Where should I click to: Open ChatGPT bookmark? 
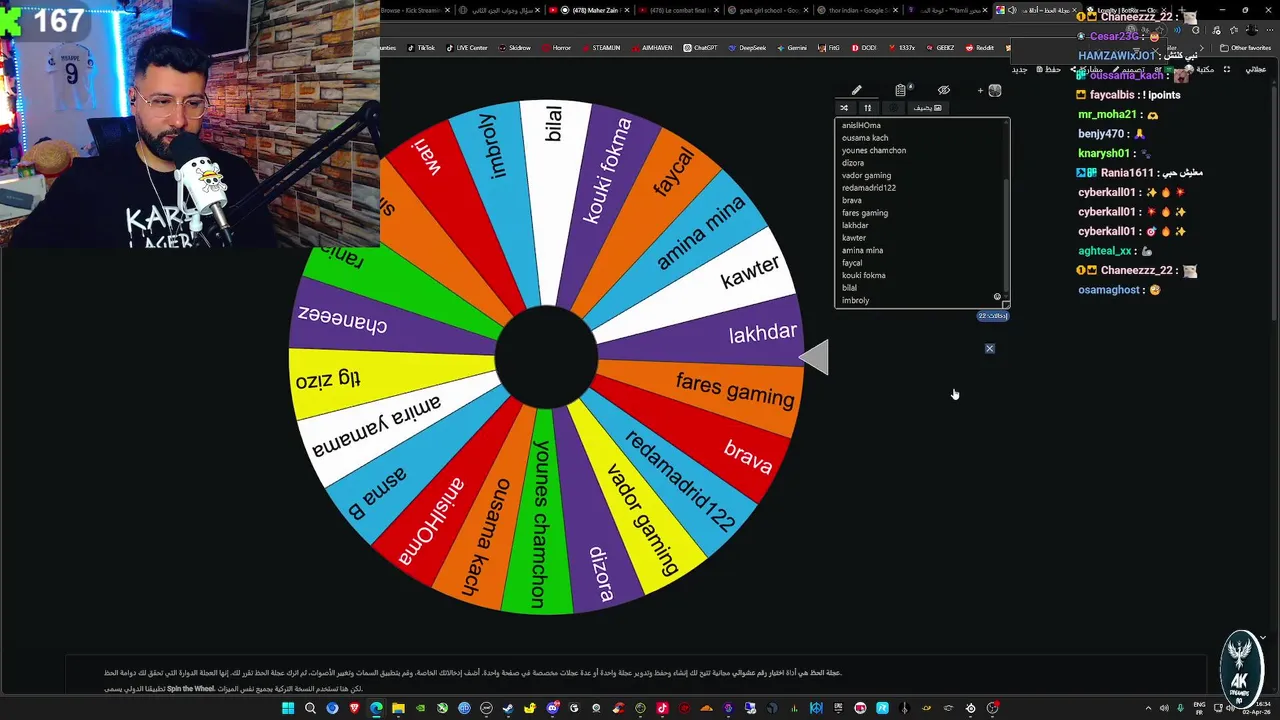pyautogui.click(x=700, y=47)
